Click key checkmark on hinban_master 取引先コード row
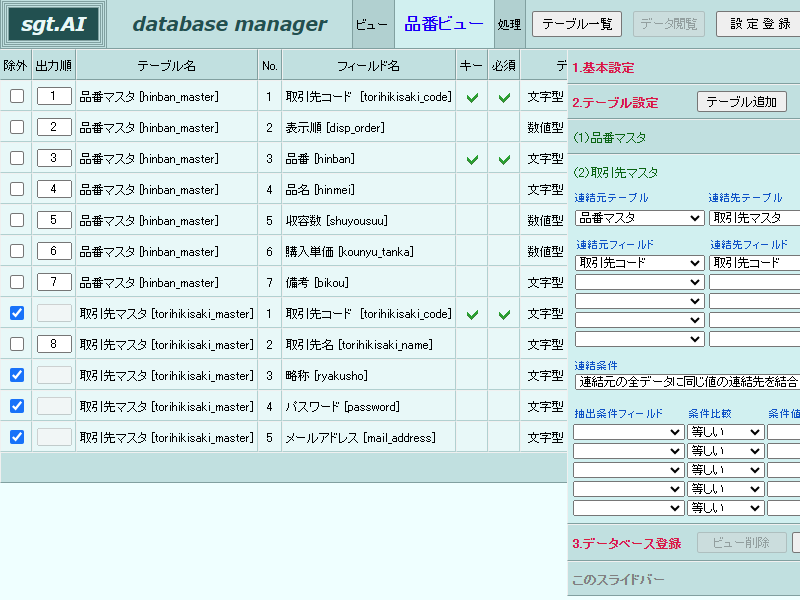800x600 pixels. (472, 97)
